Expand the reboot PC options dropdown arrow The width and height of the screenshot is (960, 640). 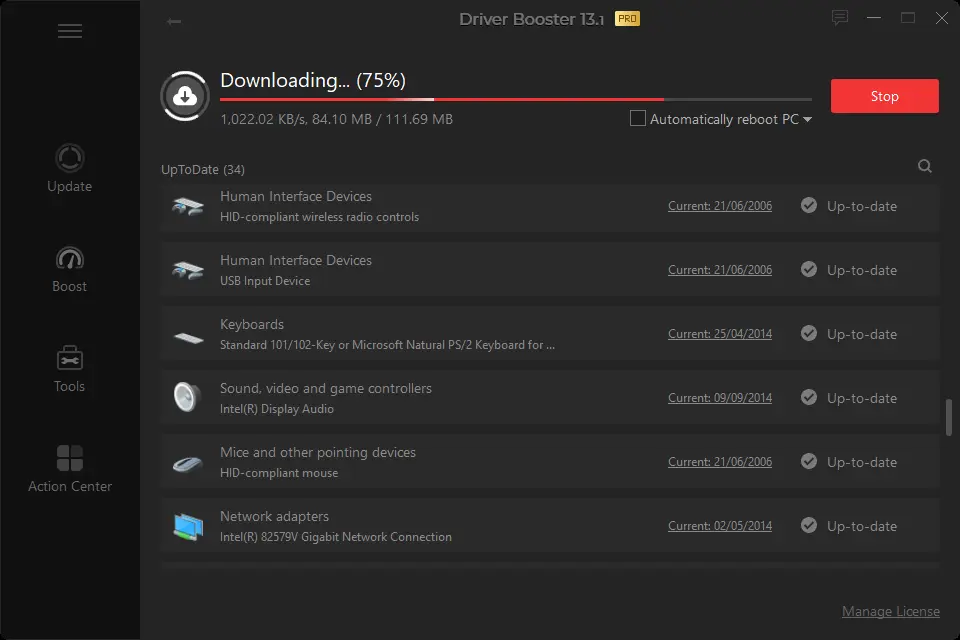pos(807,119)
